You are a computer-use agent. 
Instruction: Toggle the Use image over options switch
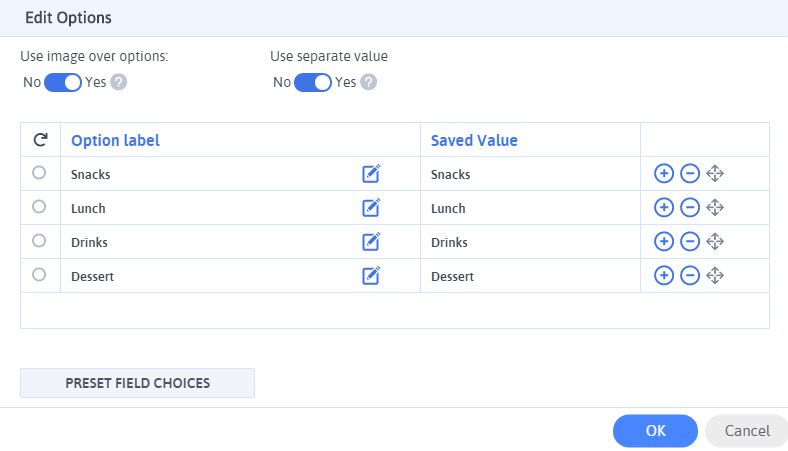click(x=63, y=82)
